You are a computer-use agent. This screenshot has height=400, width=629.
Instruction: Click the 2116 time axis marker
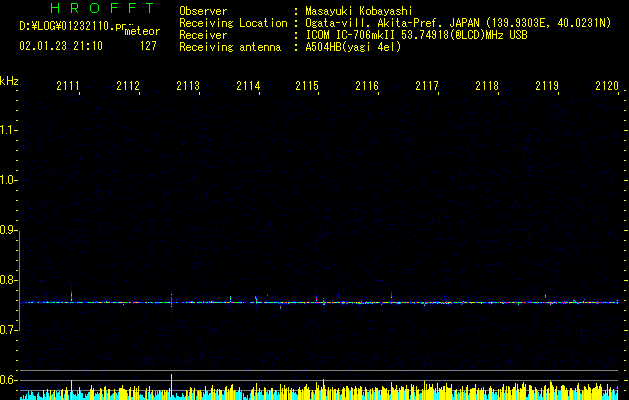point(367,86)
